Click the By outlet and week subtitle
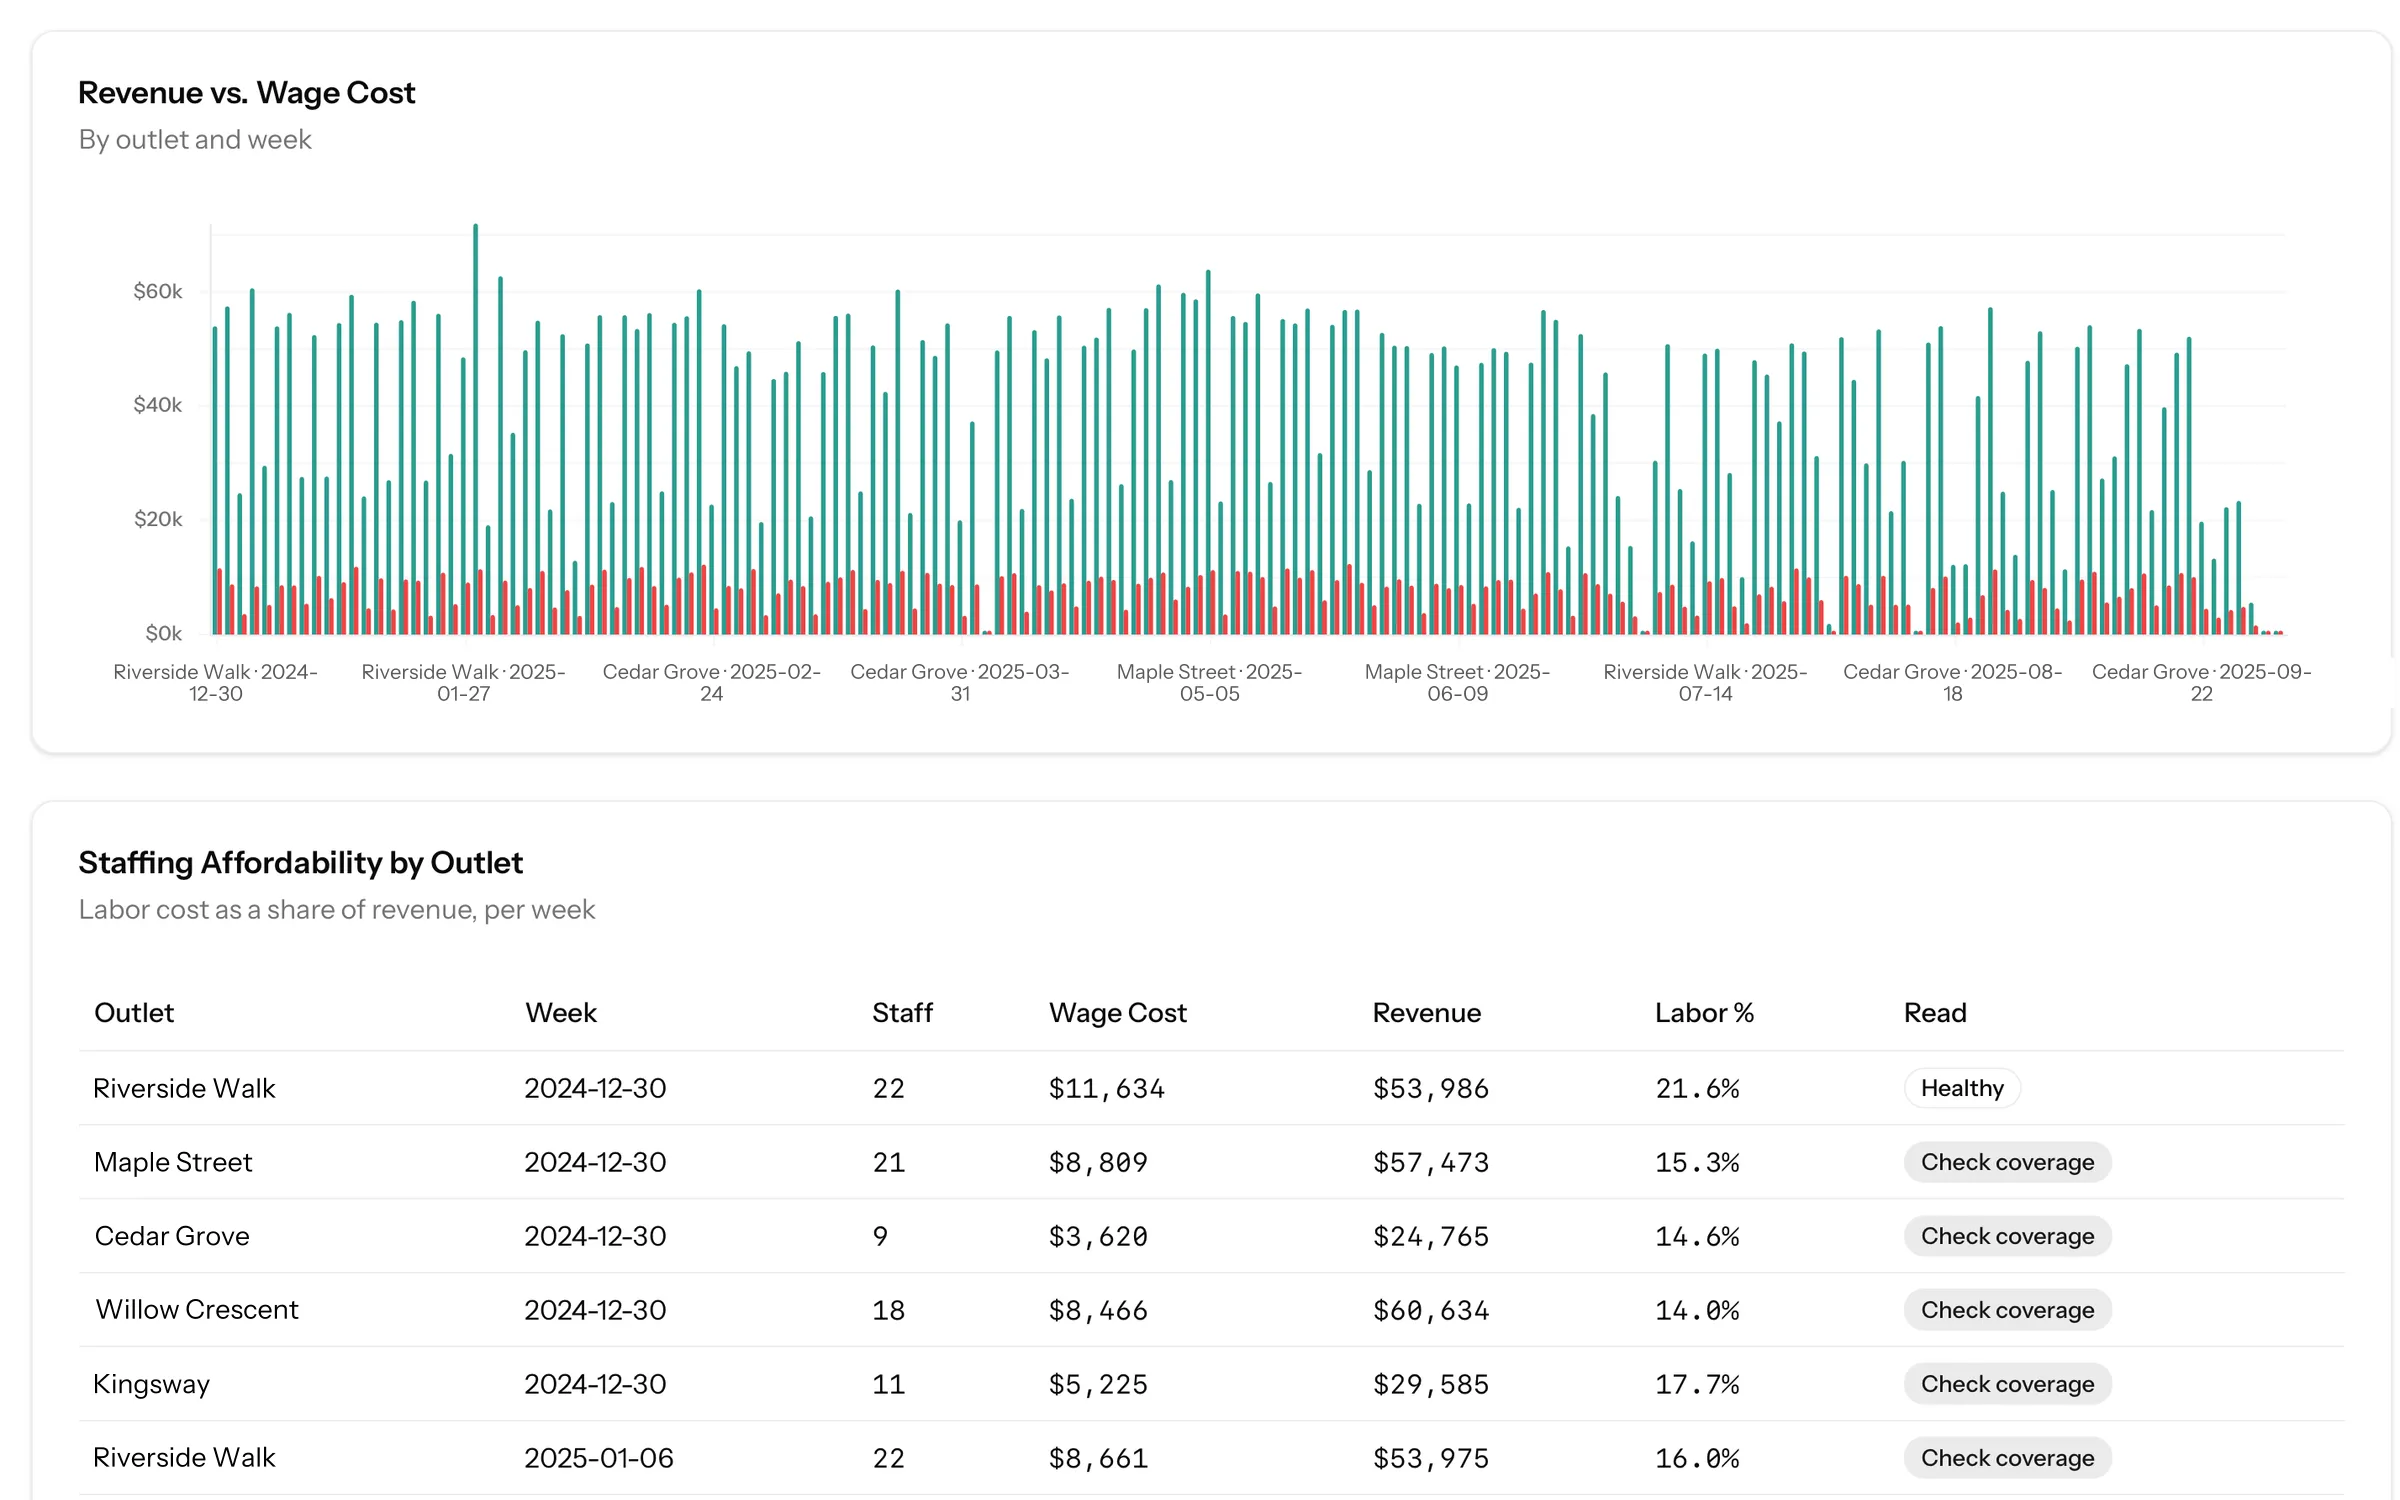Viewport: 2400px width, 1500px height. pos(195,139)
